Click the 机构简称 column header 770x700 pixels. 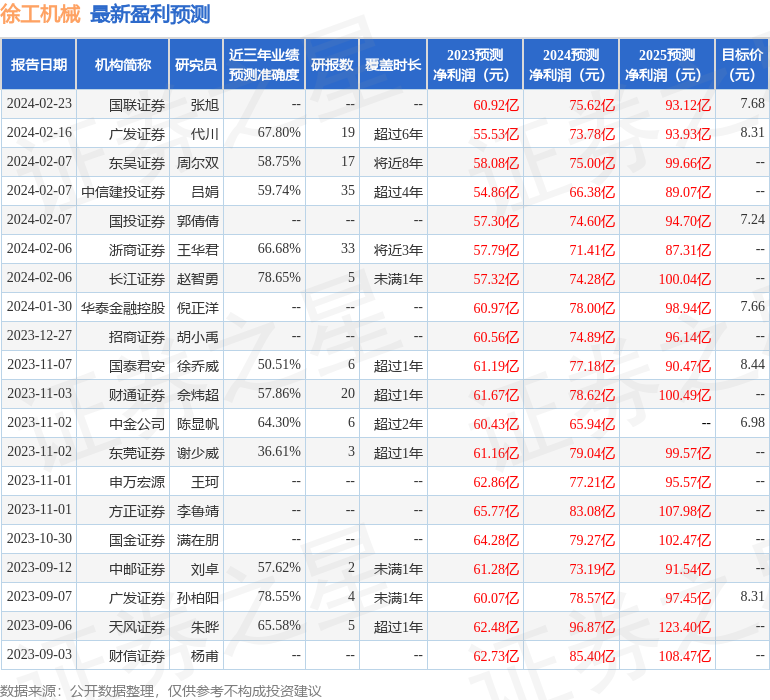click(x=123, y=64)
